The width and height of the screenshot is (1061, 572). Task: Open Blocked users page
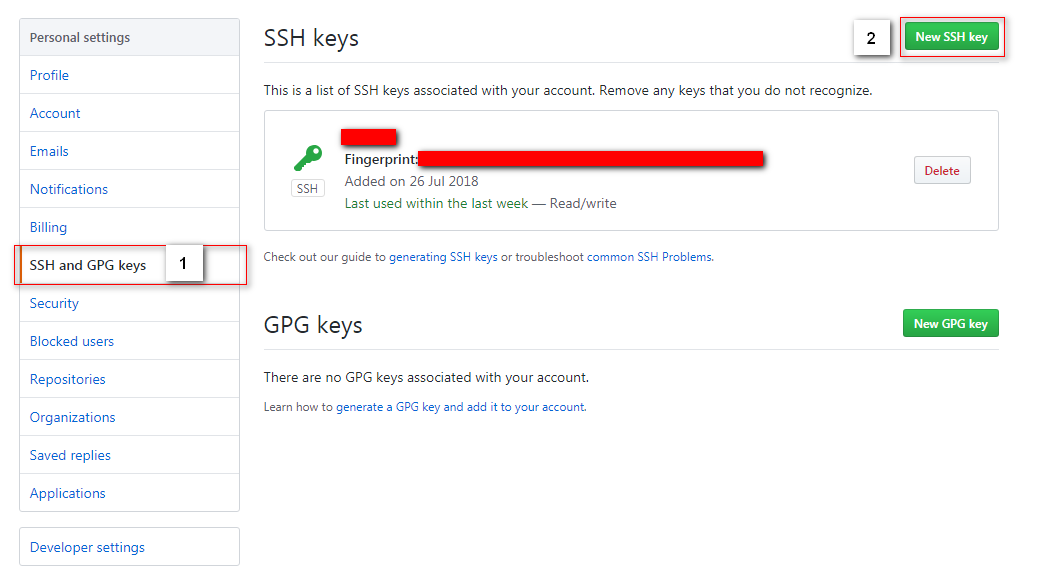(72, 341)
